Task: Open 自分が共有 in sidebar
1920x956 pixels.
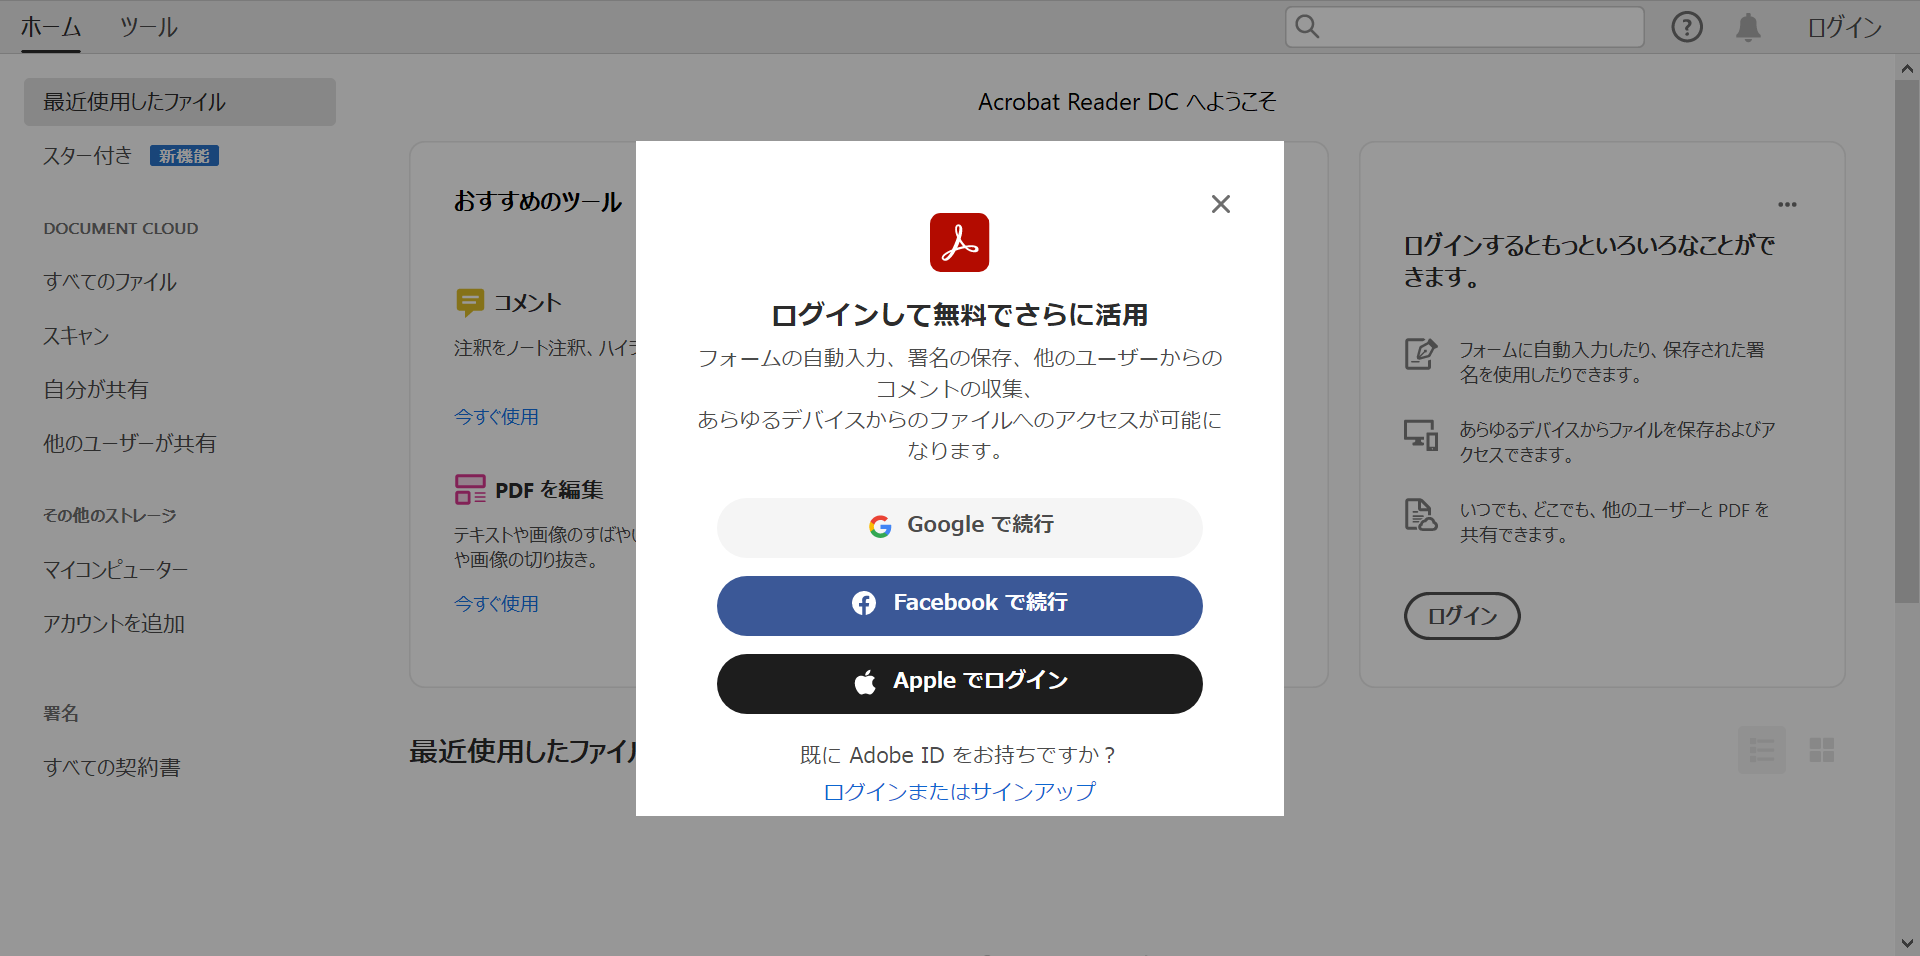Action: coord(96,390)
